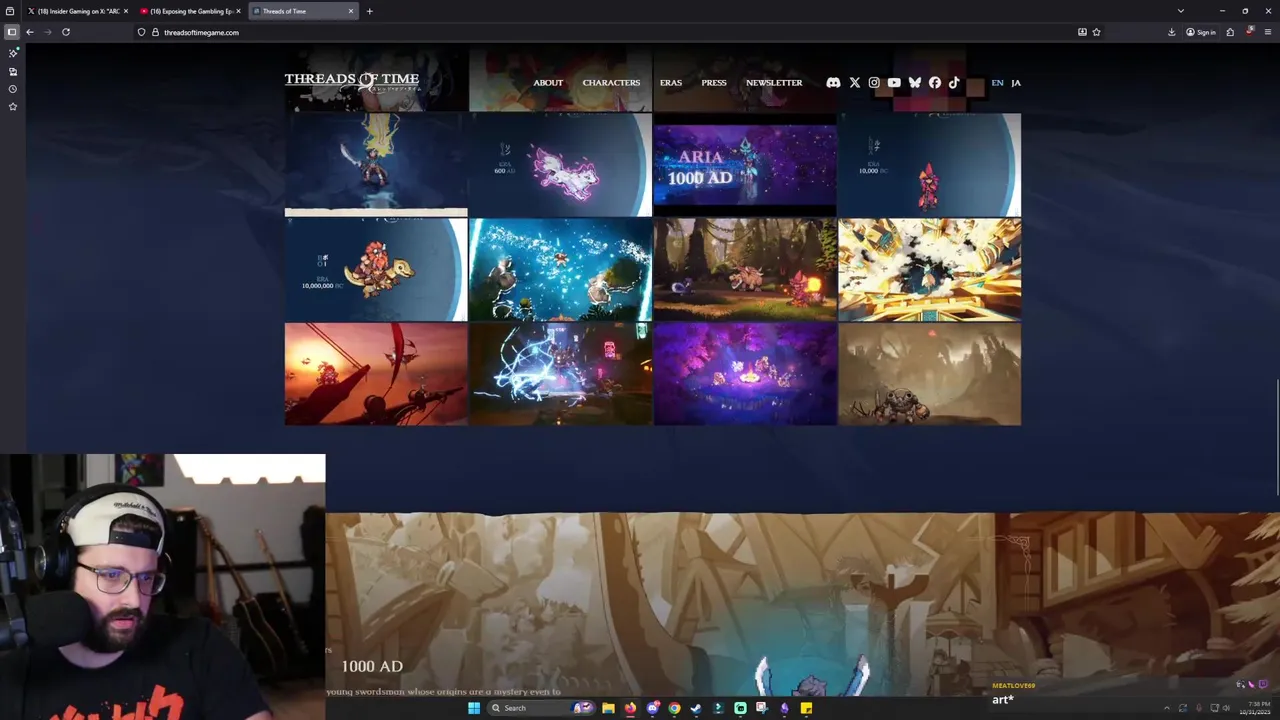Viewport: 1280px width, 720px height.
Task: Open the Instagram icon in header
Action: tap(874, 83)
